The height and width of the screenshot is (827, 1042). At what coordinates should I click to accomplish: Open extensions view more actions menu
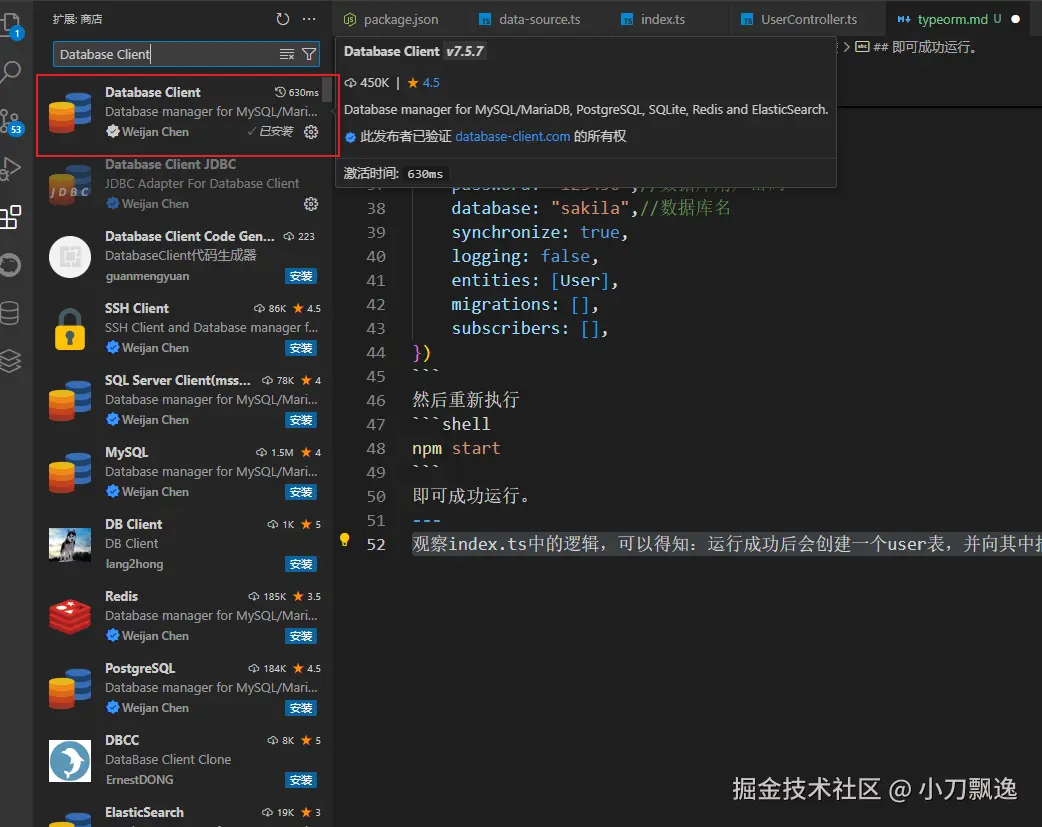pyautogui.click(x=309, y=19)
